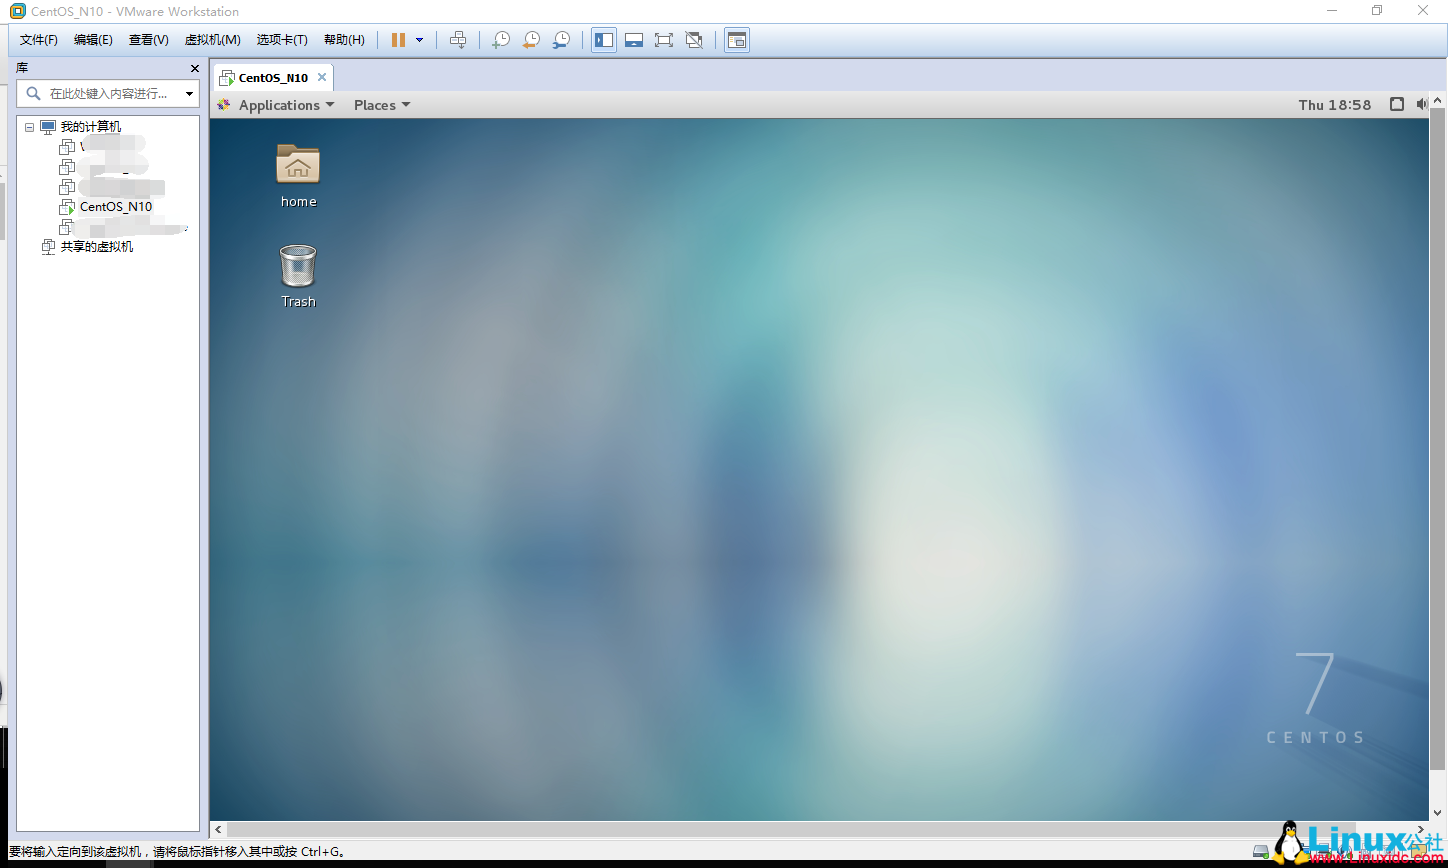
Task: Revert the VM to its snapshot
Action: pyautogui.click(x=531, y=39)
